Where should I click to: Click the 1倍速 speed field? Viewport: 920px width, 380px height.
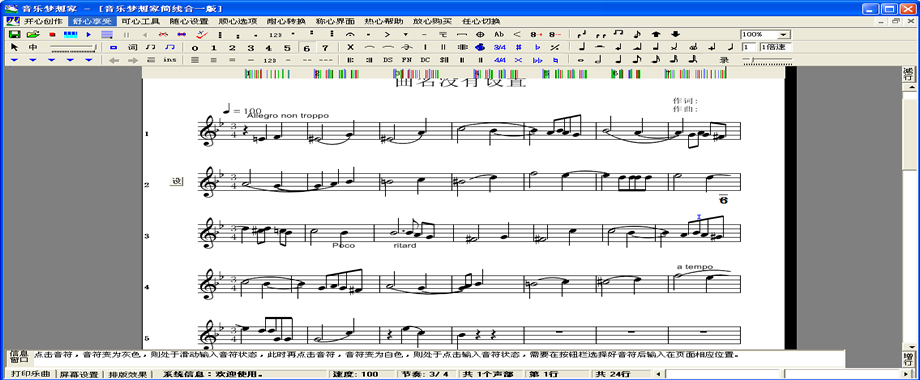pyautogui.click(x=776, y=47)
